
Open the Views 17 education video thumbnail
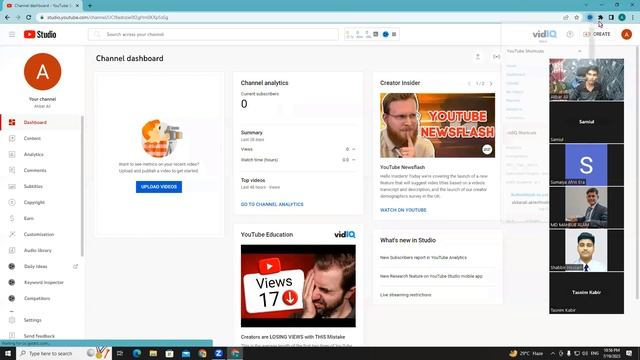click(x=298, y=286)
